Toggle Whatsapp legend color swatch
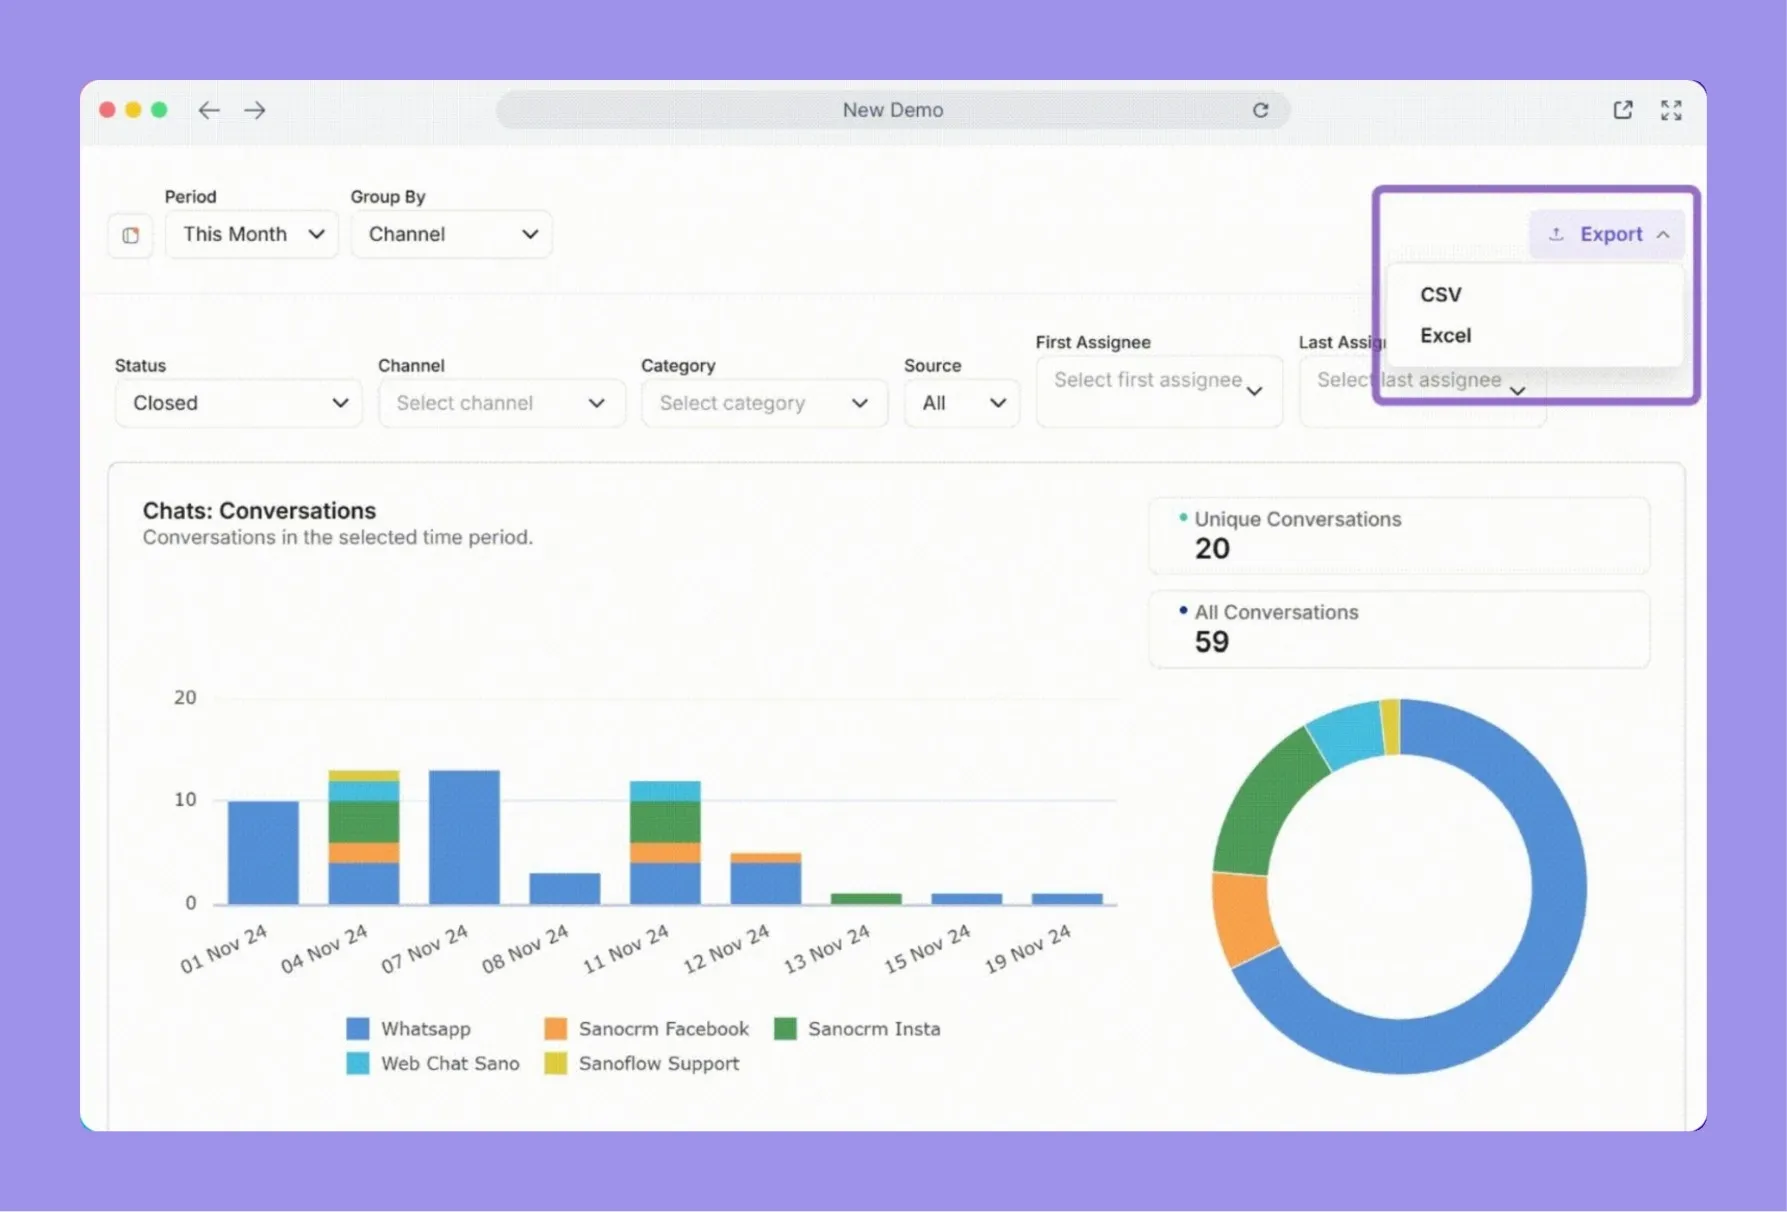 coord(357,1029)
